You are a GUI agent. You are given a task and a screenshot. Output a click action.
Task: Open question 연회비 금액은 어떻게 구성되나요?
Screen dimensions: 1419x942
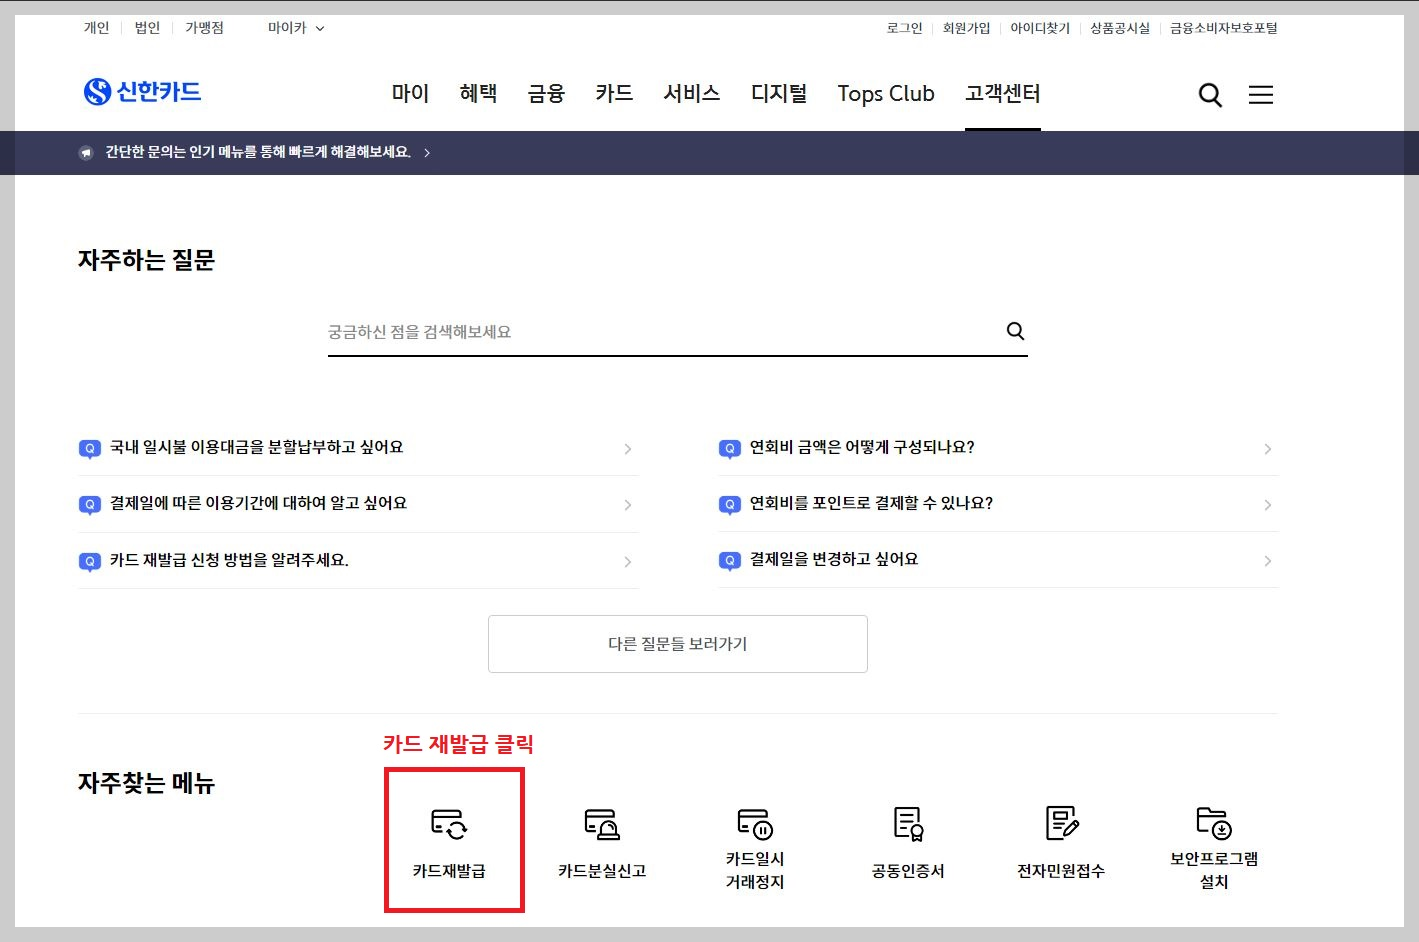[x=862, y=447]
